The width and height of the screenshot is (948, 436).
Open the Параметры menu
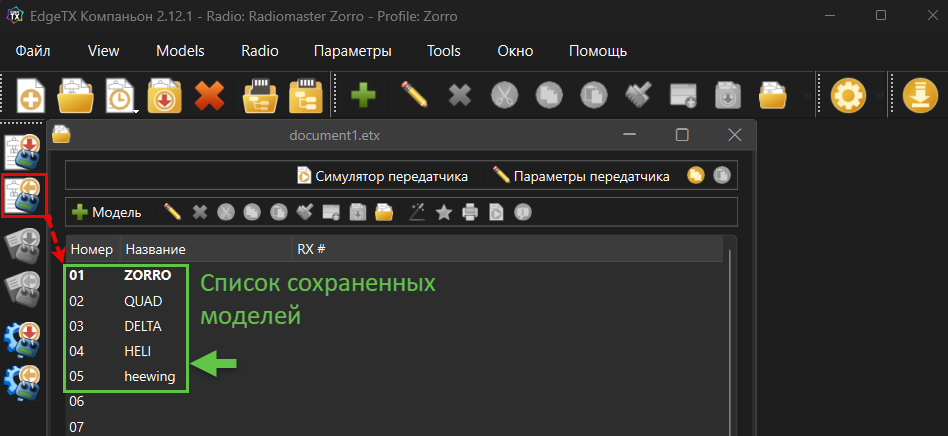click(353, 51)
